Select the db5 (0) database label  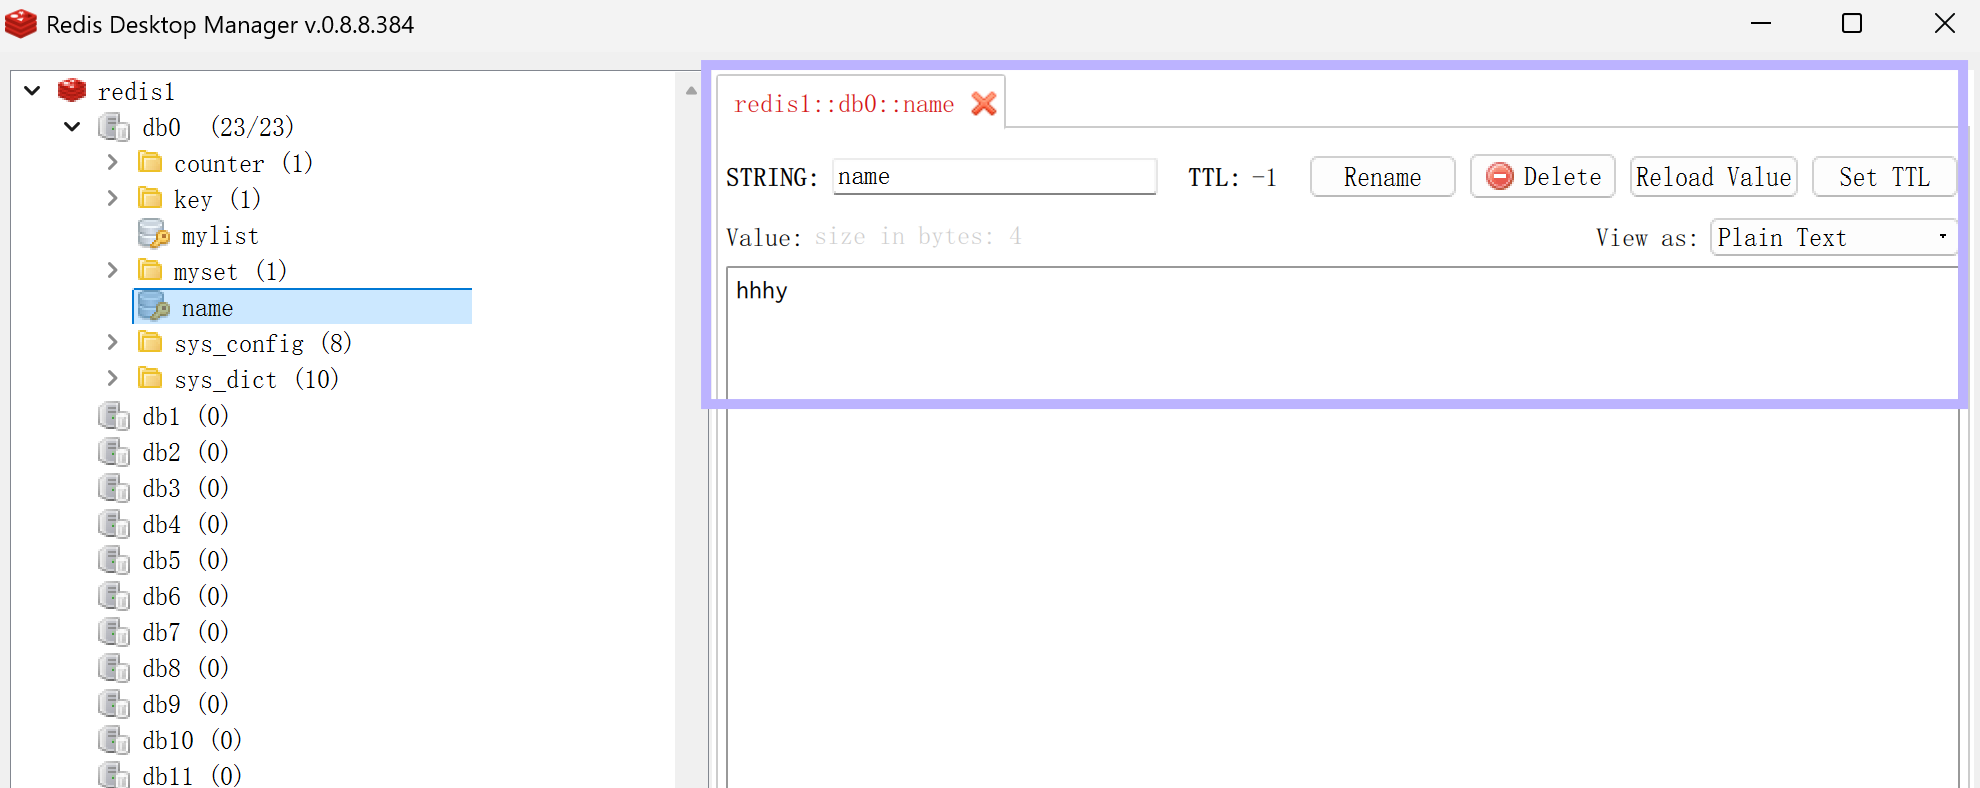click(x=185, y=559)
